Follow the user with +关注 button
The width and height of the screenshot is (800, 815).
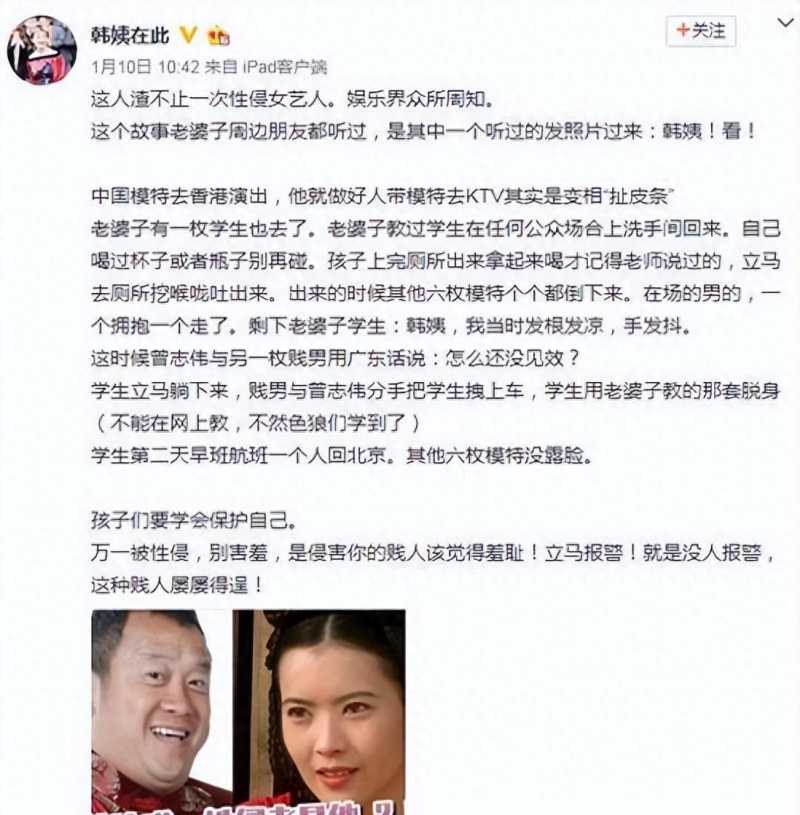click(701, 31)
